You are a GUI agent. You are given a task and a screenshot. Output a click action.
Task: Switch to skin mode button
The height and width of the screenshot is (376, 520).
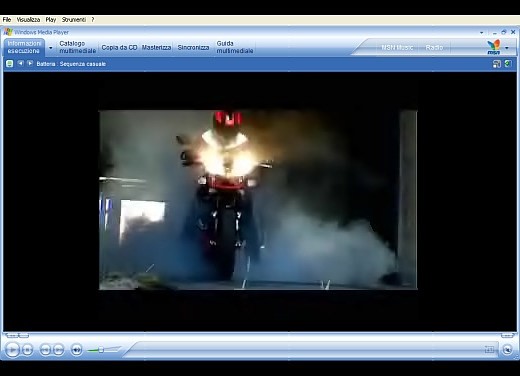coord(507,350)
